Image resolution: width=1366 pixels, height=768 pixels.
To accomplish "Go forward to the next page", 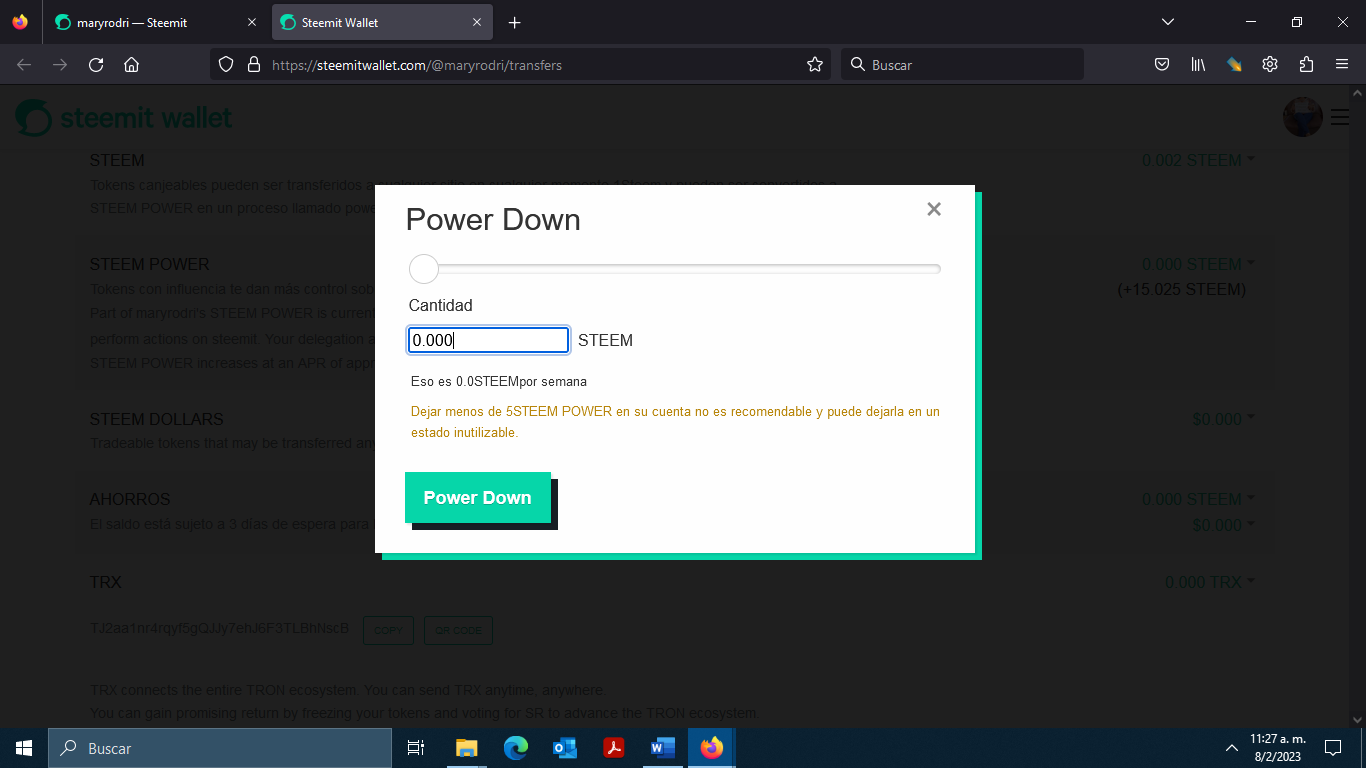I will pos(60,65).
